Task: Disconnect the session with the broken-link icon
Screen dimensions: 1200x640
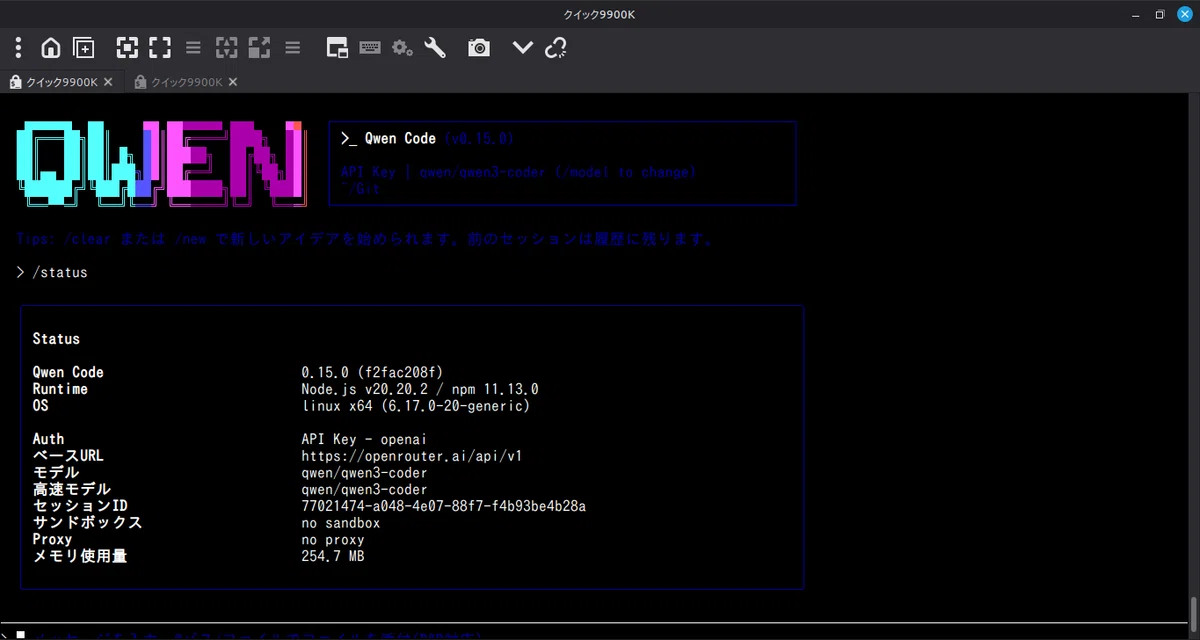Action: click(556, 47)
